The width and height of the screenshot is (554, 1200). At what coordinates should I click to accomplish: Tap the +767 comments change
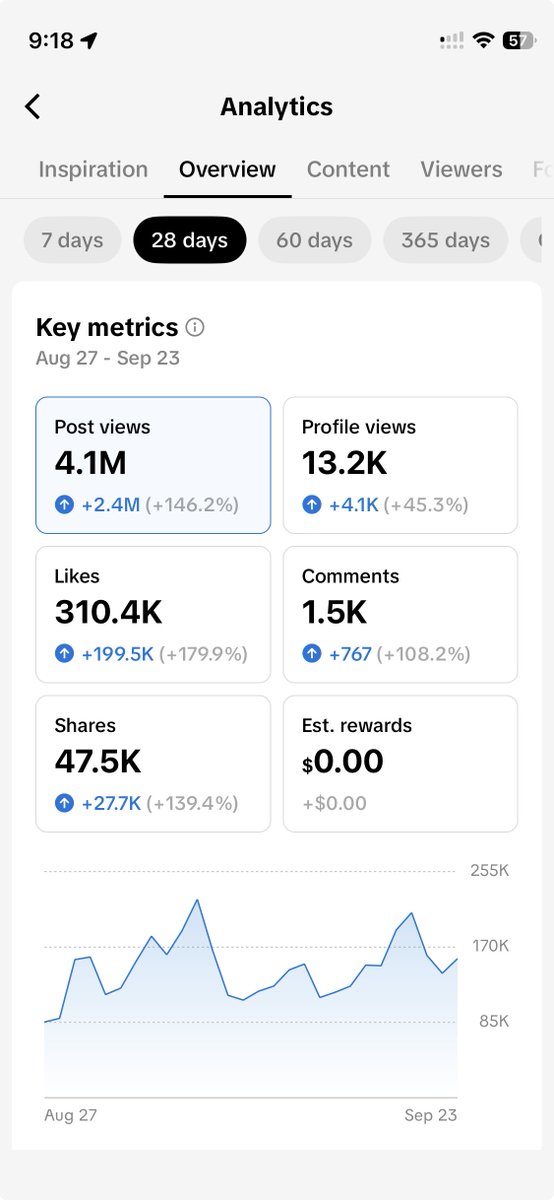(x=350, y=654)
